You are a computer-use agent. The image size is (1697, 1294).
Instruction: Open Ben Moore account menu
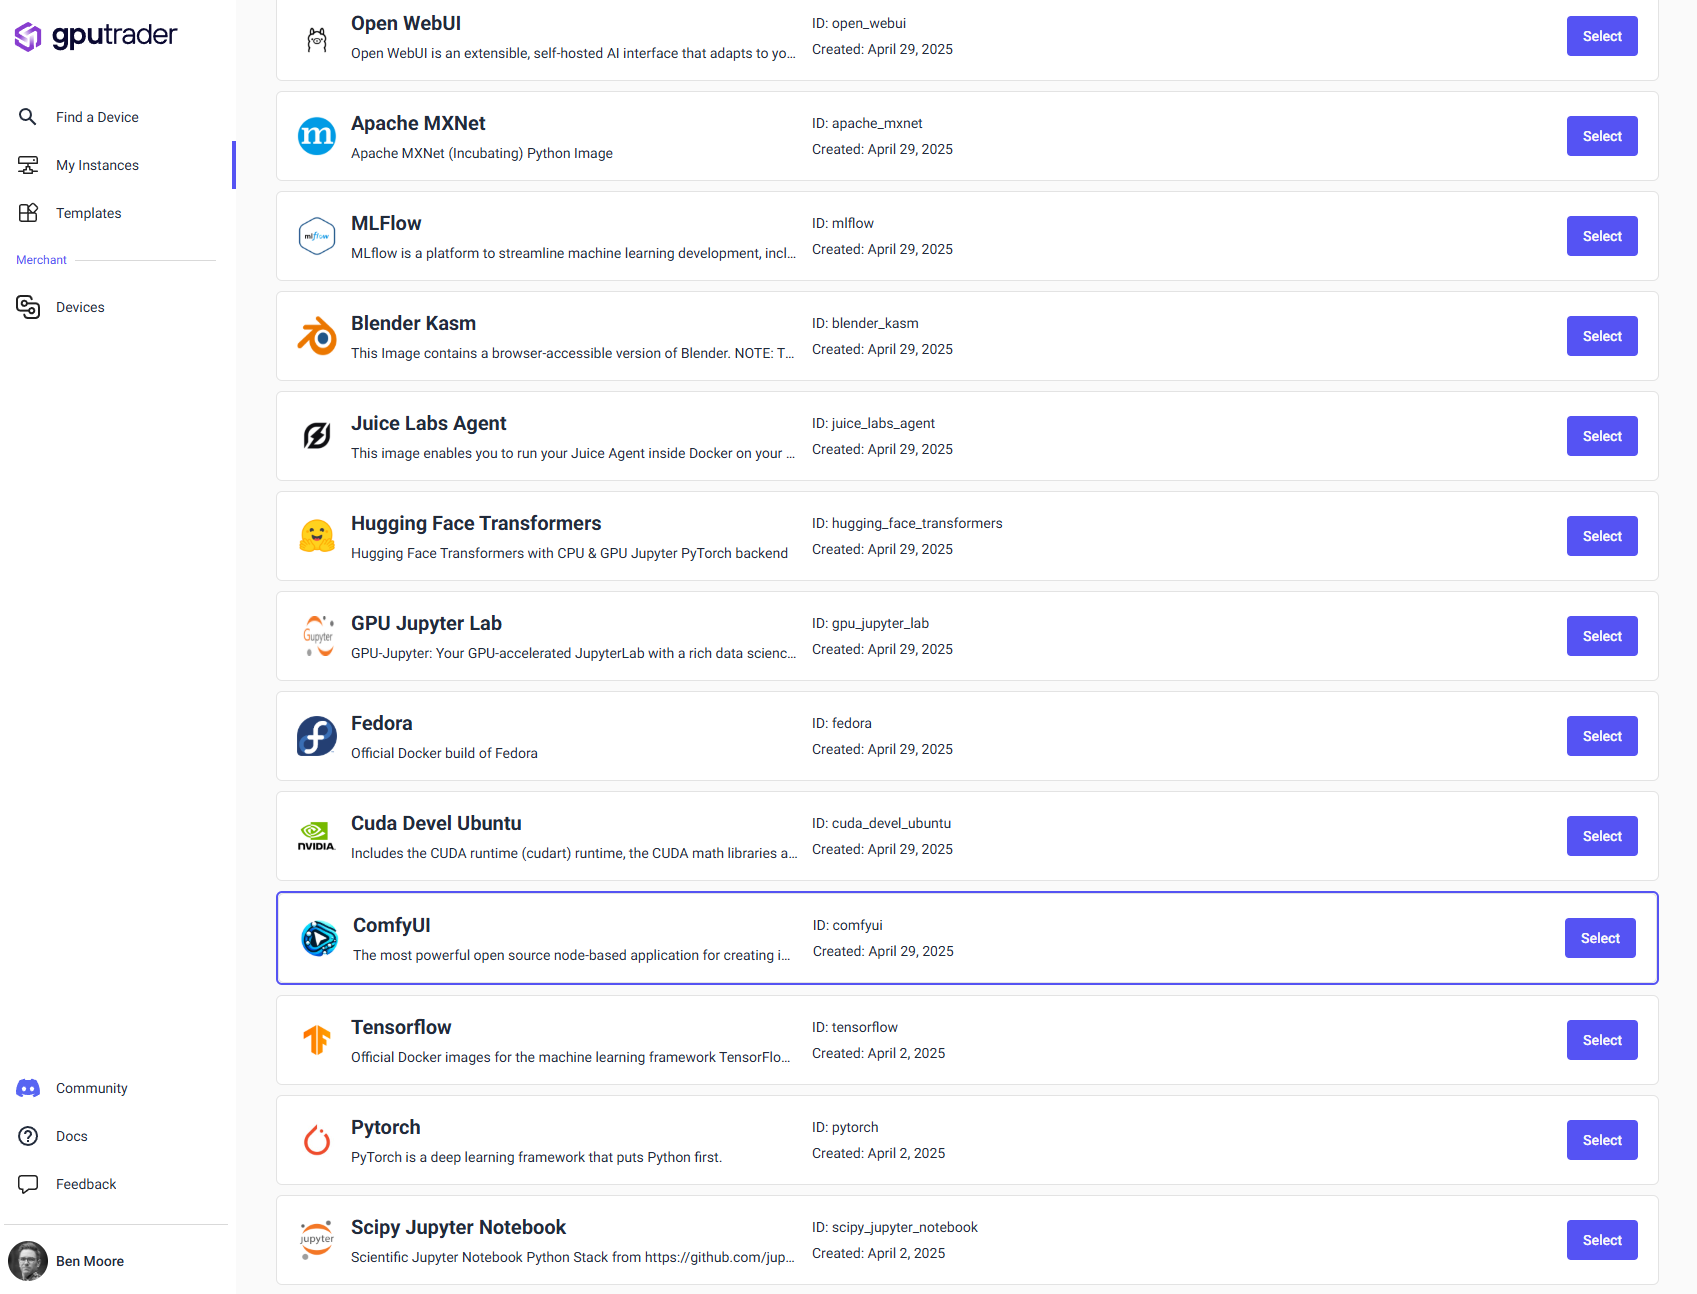pos(90,1261)
